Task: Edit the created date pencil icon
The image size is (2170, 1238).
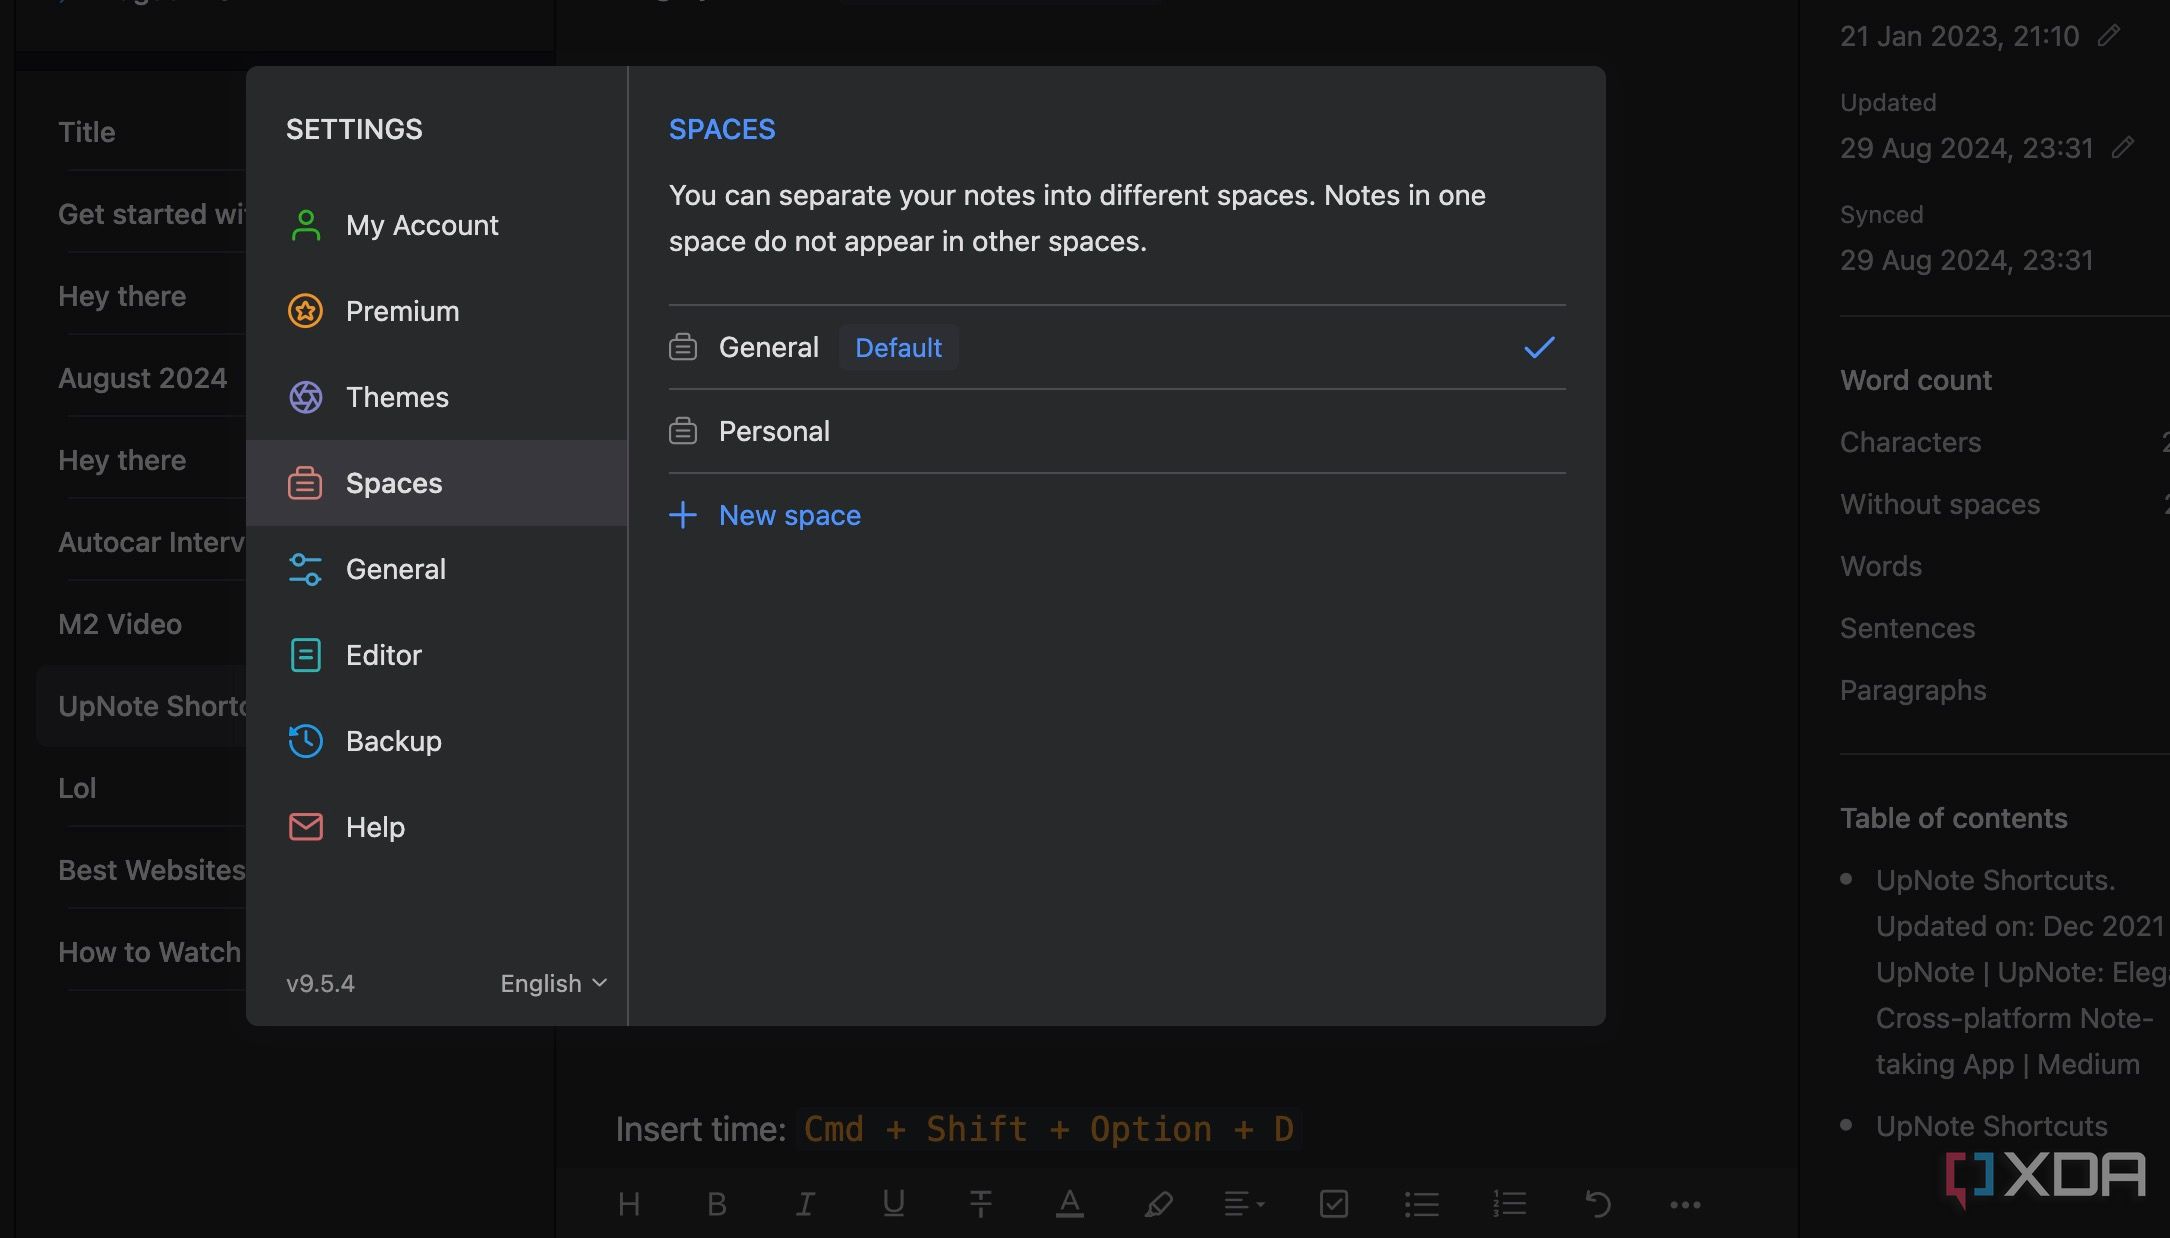Action: coord(2110,36)
